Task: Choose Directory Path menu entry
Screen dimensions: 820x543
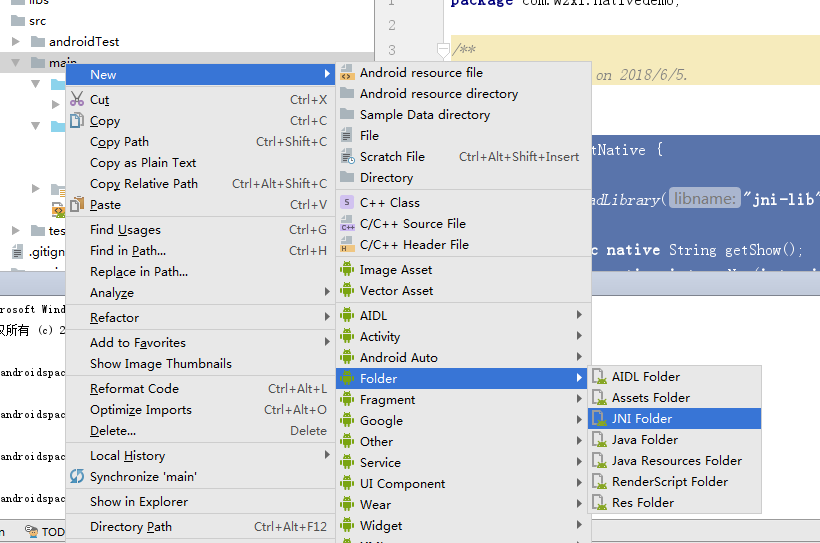Action: click(200, 527)
